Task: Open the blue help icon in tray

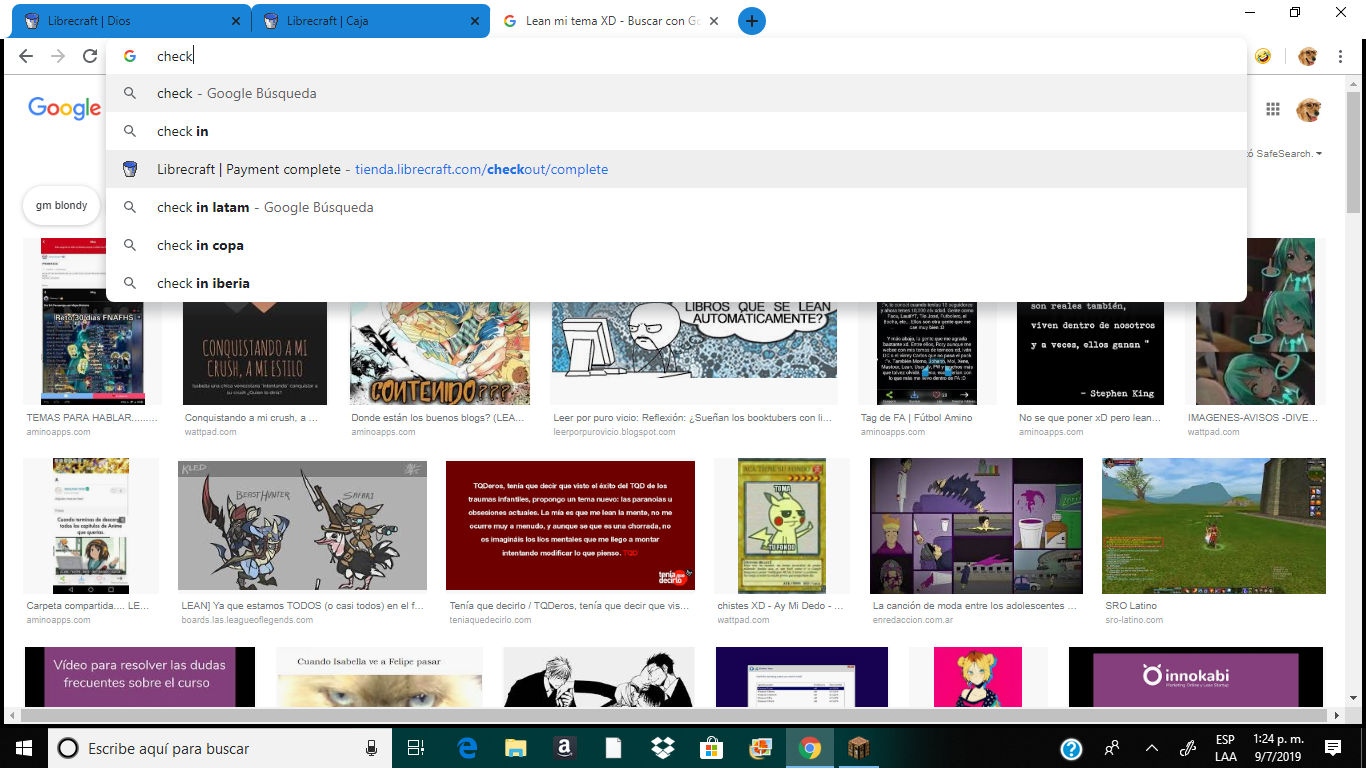Action: (1071, 748)
